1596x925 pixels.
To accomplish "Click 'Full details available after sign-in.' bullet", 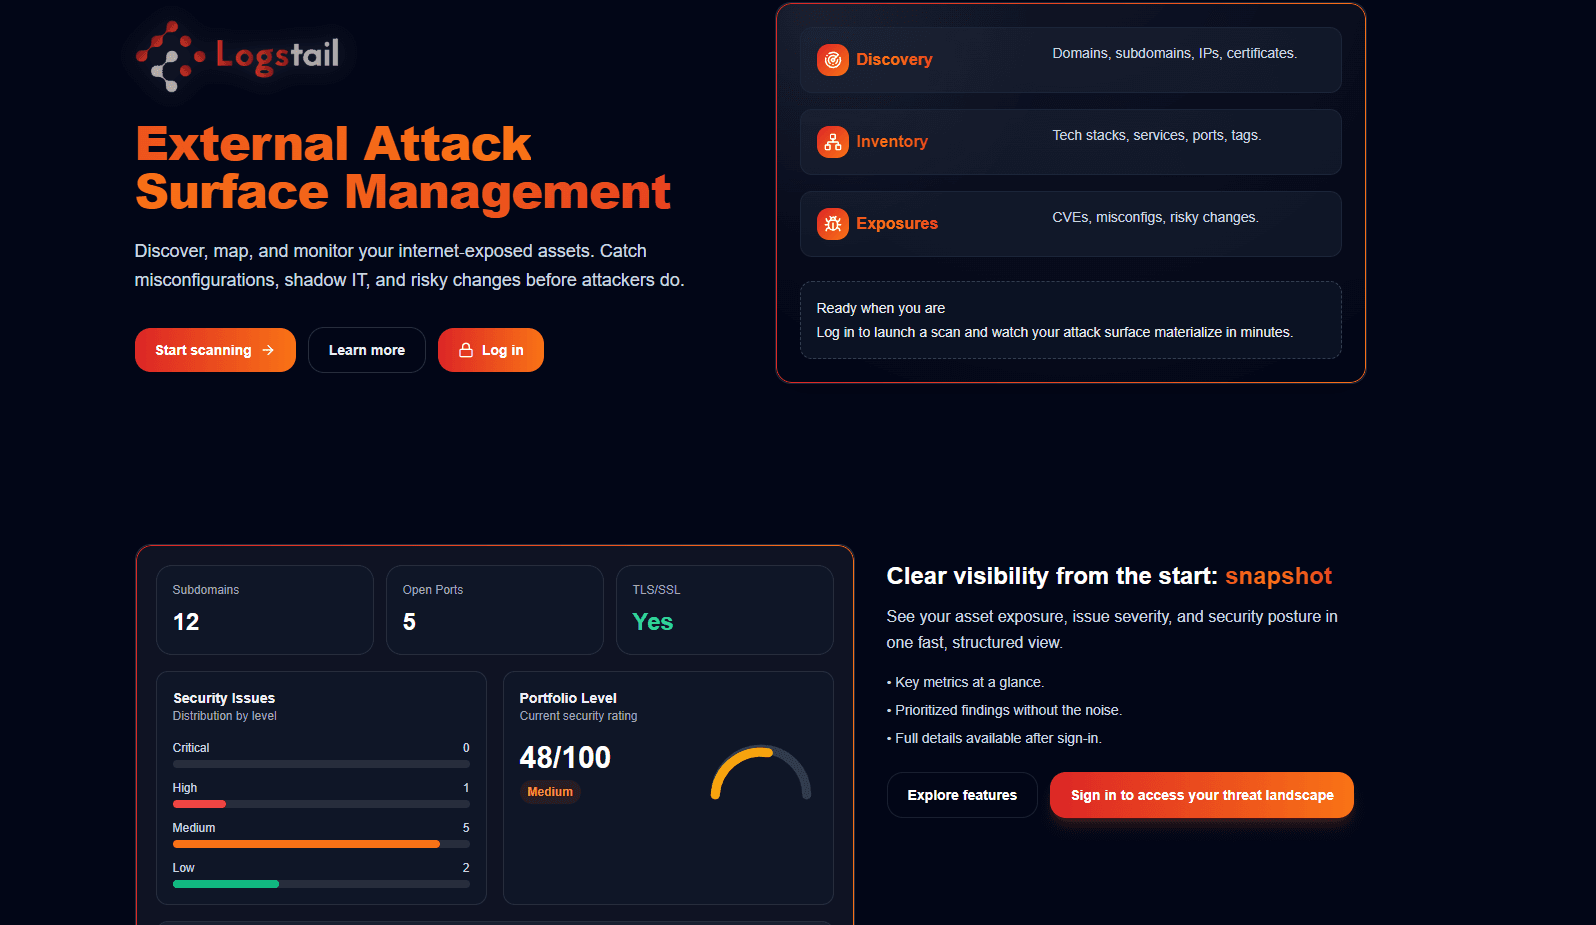I will [x=994, y=738].
